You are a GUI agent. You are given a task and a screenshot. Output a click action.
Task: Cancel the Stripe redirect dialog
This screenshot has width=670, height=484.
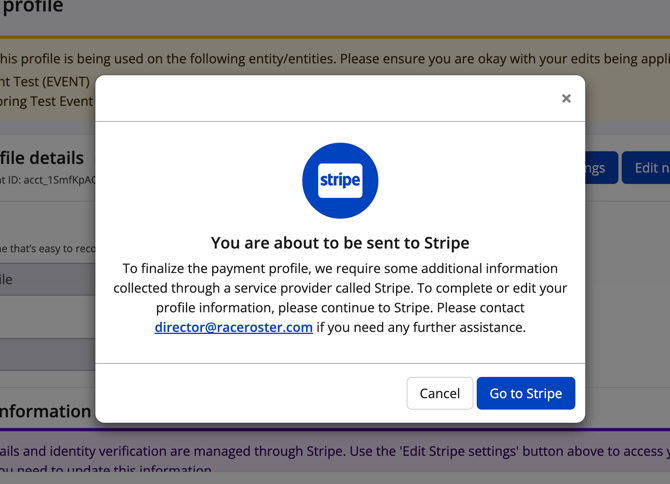pyautogui.click(x=440, y=393)
